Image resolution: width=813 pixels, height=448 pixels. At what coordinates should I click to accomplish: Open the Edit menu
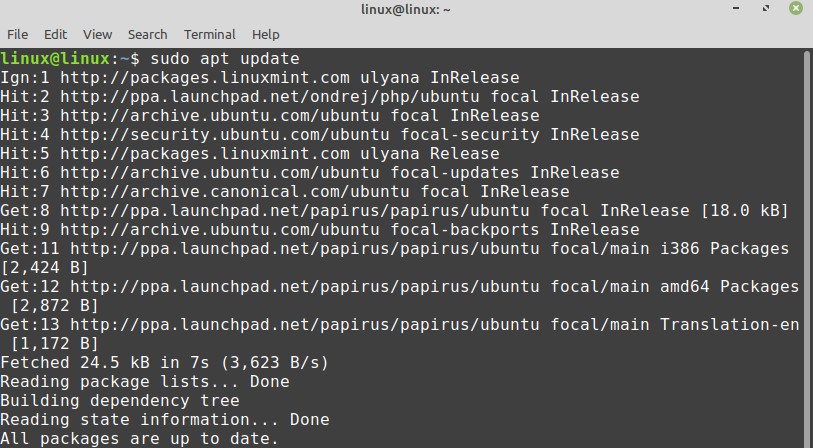tap(56, 34)
